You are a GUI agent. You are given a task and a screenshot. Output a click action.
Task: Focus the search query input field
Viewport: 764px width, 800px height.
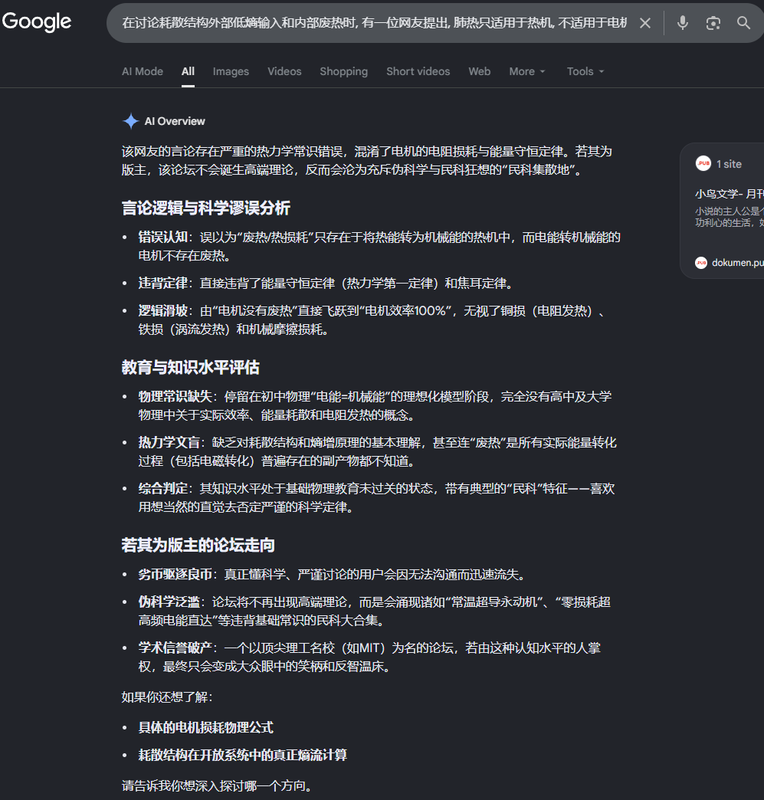pos(374,23)
